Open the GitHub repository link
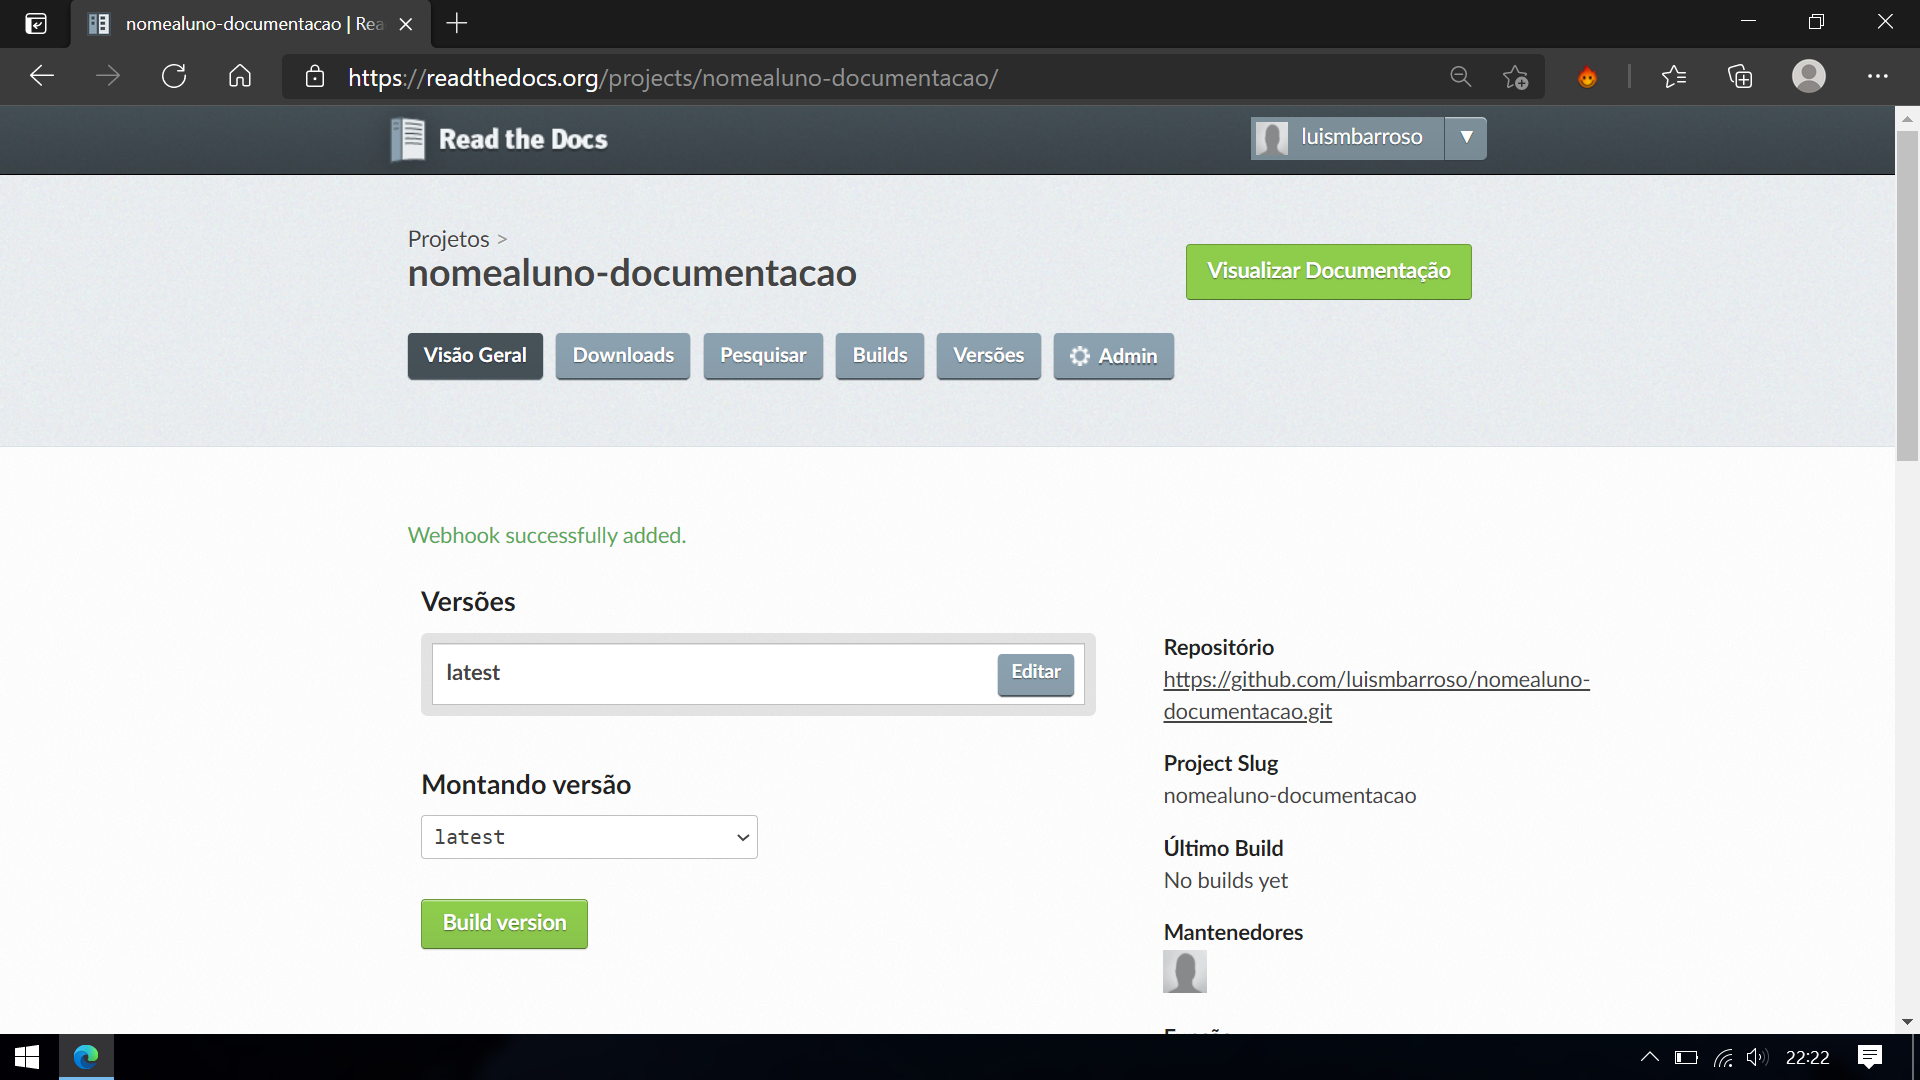 pos(1376,695)
